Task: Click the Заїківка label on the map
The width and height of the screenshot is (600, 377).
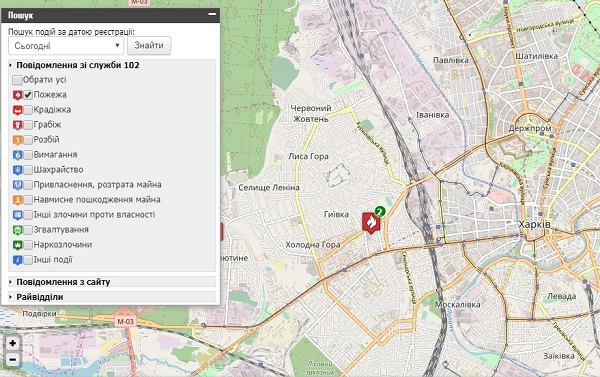Action: point(559,356)
